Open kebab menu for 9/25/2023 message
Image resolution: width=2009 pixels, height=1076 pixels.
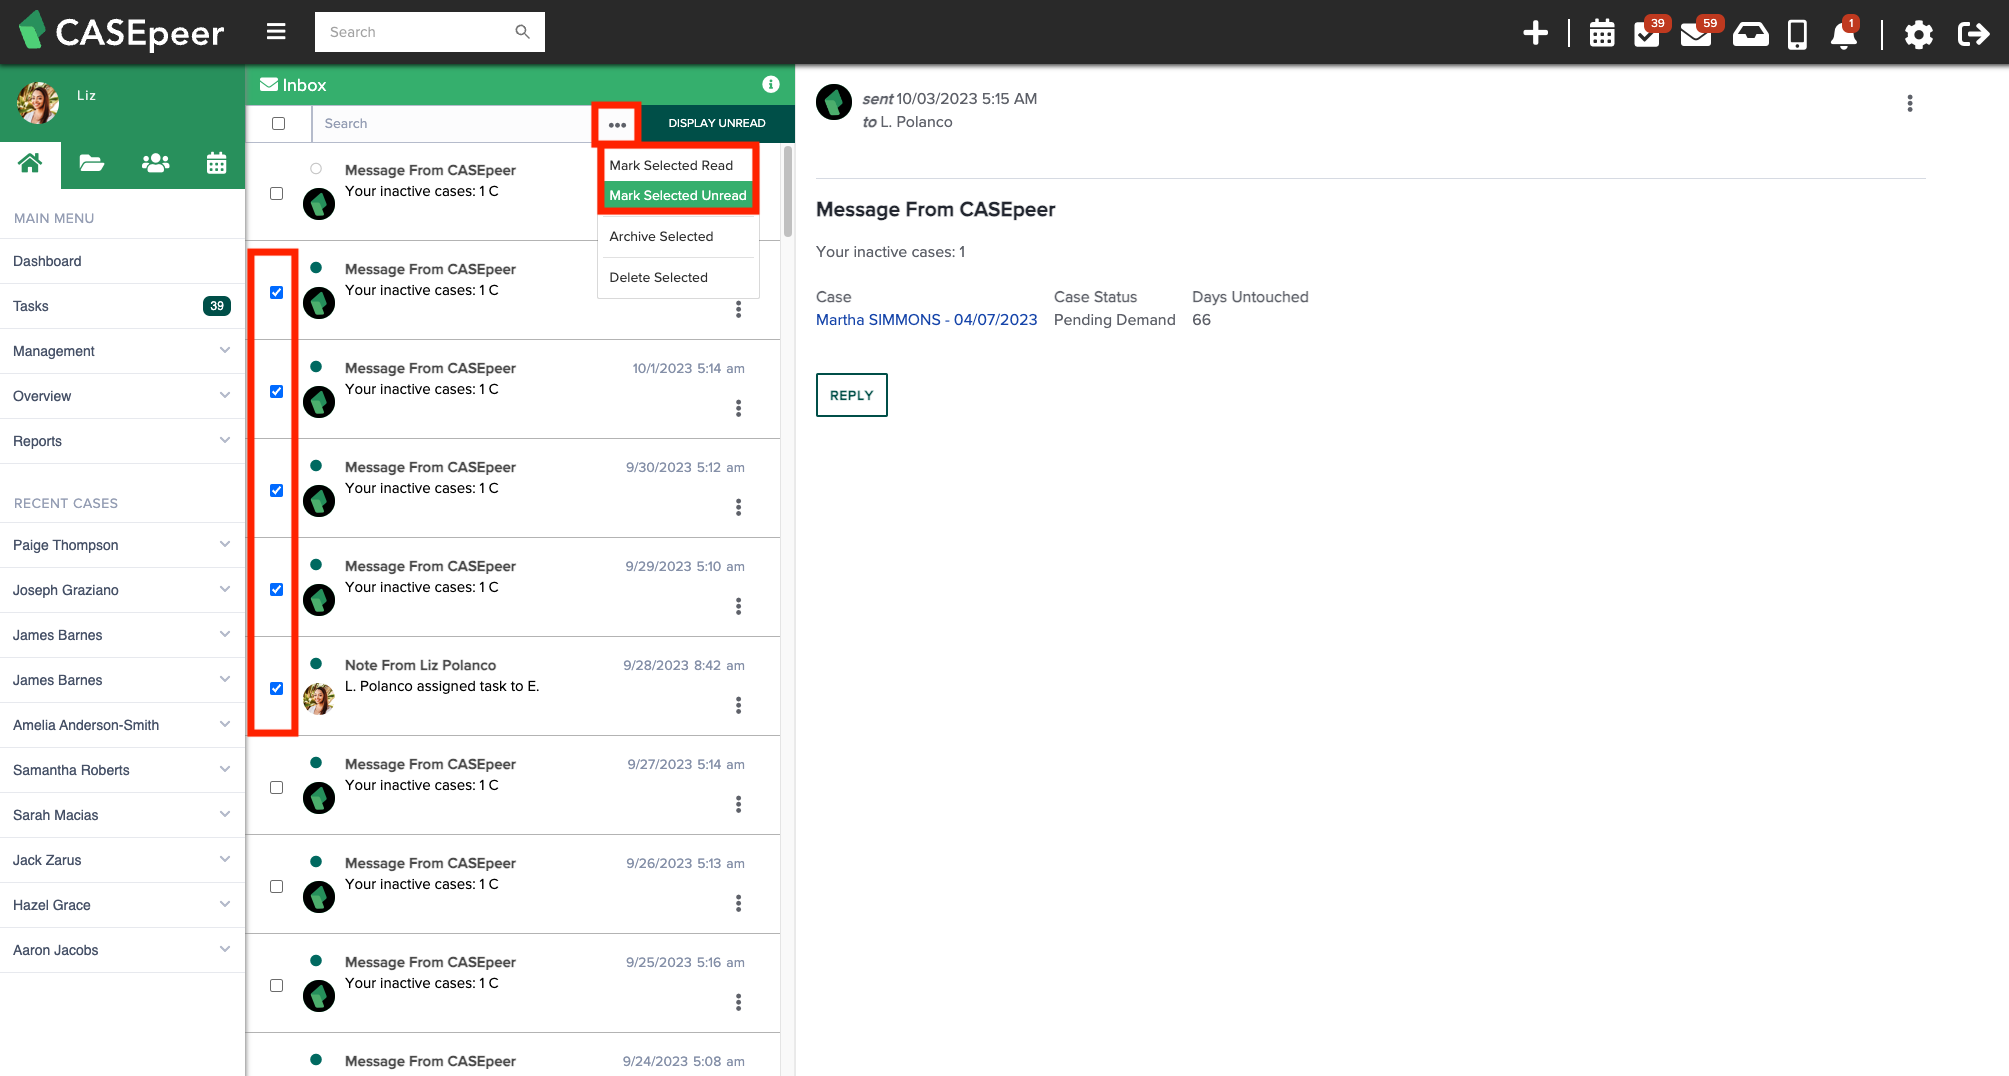coord(738,1002)
